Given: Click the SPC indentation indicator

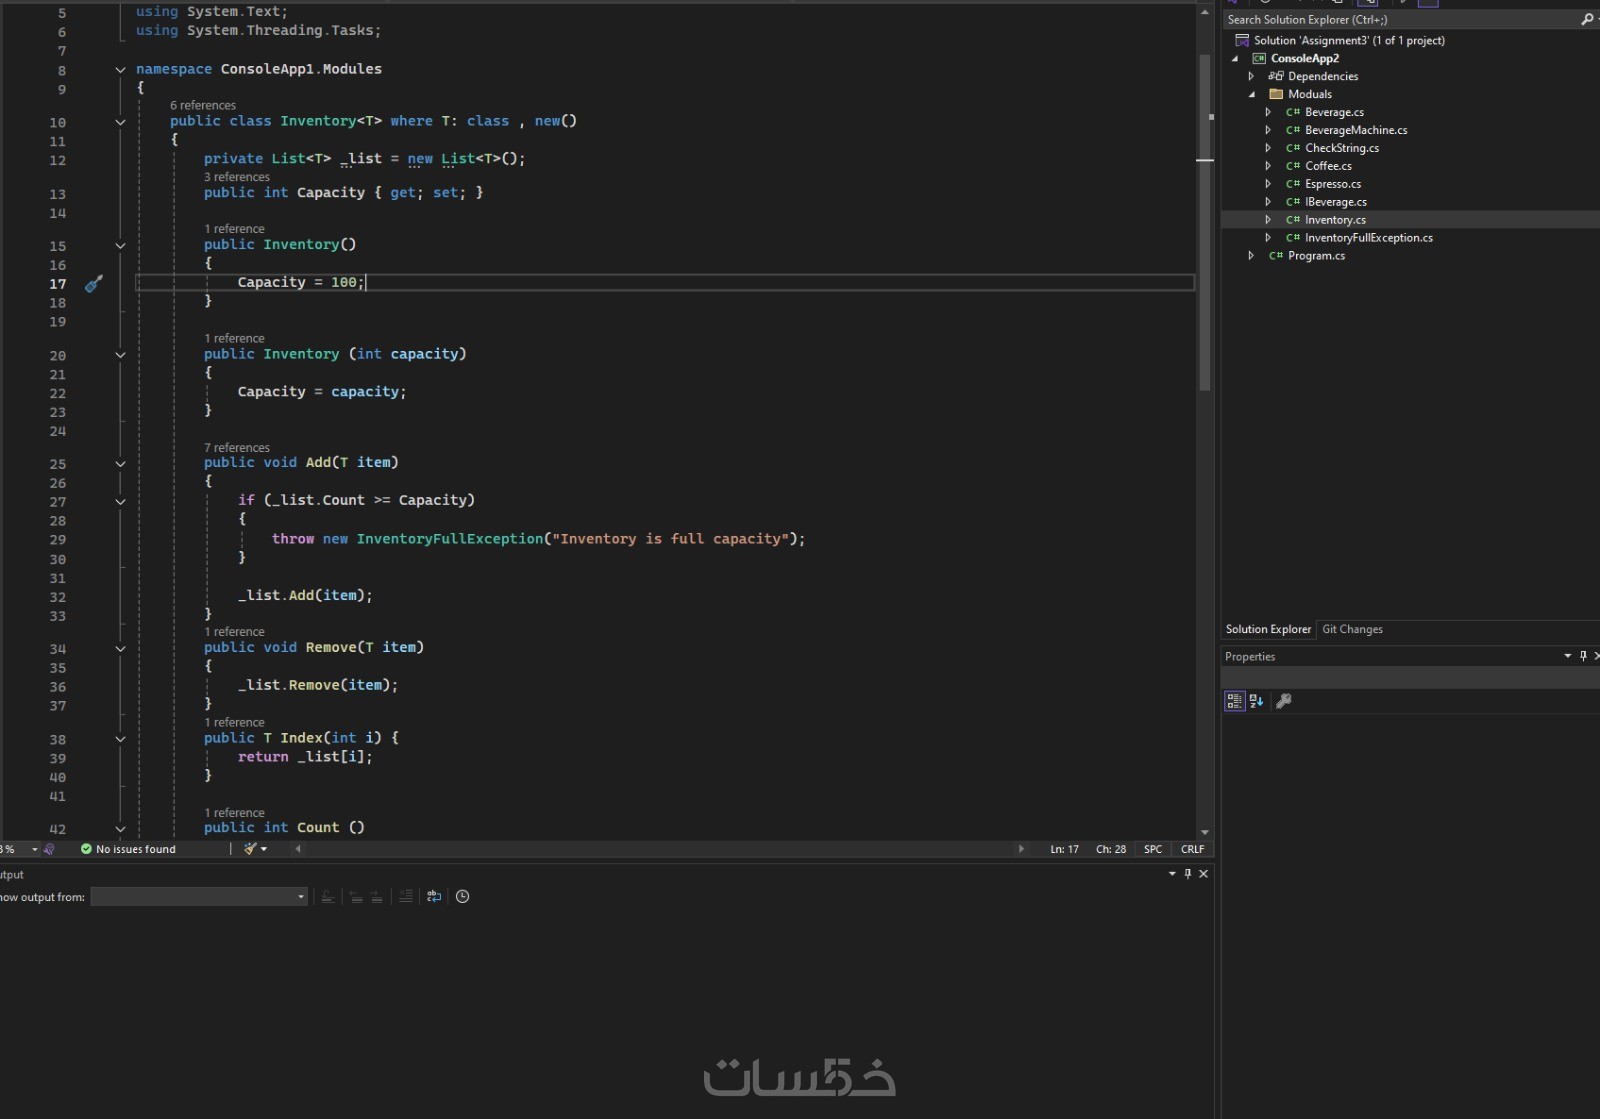Looking at the screenshot, I should click(x=1153, y=849).
